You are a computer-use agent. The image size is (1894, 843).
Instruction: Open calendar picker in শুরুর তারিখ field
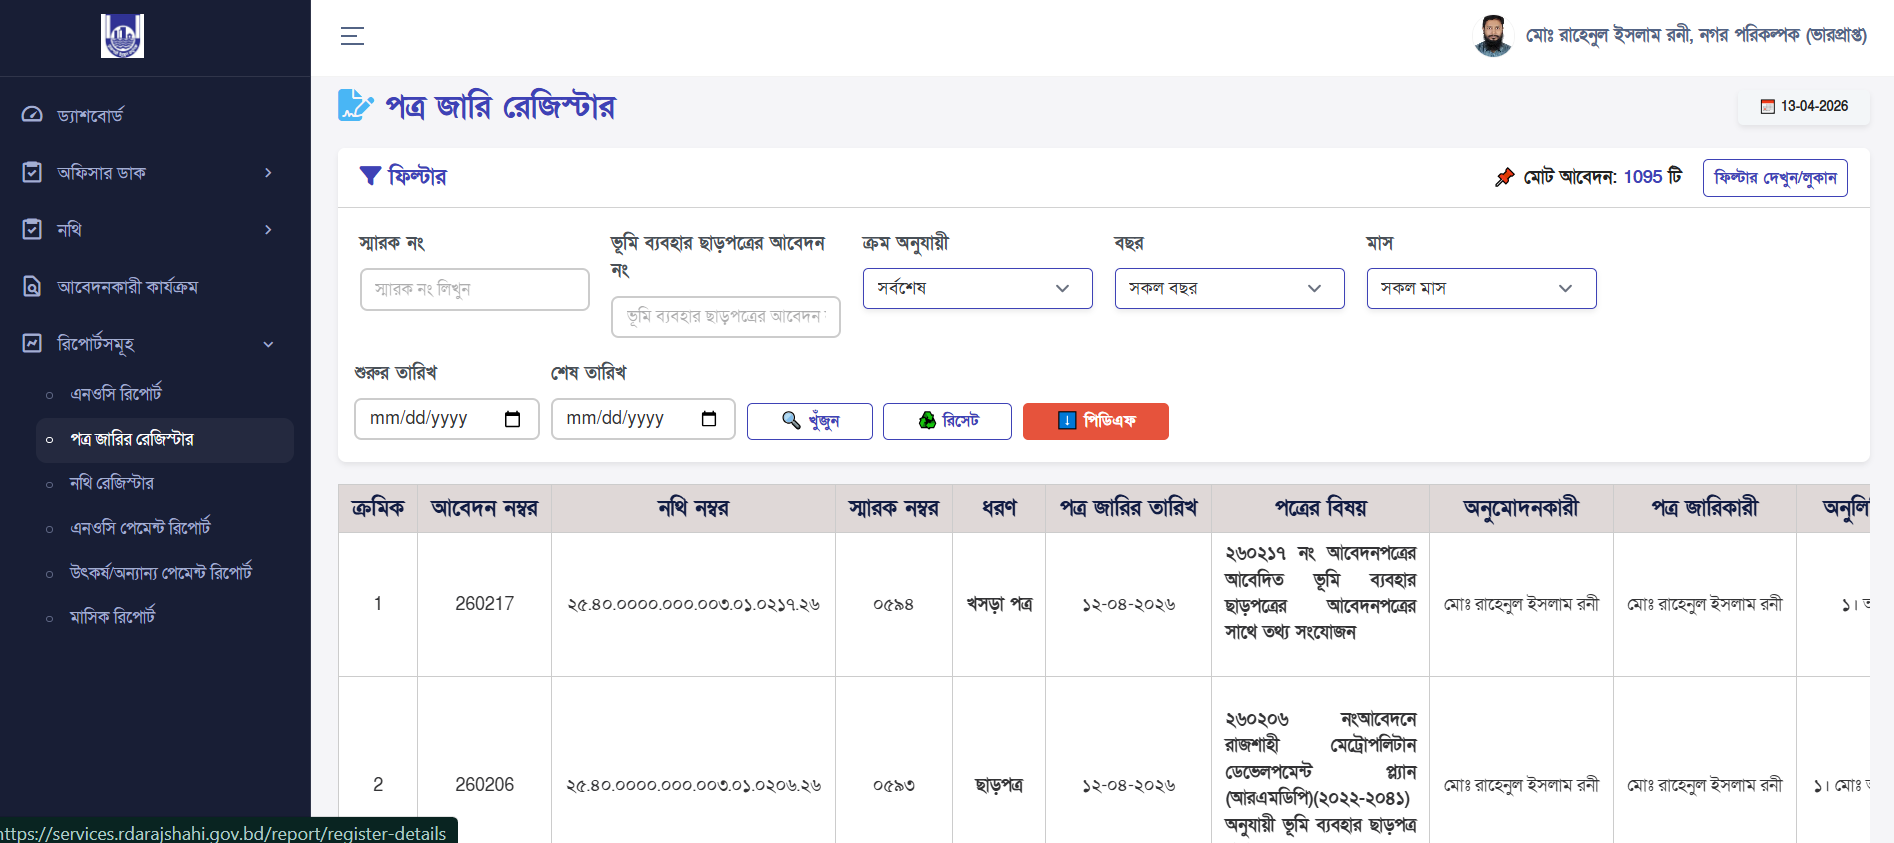point(513,419)
